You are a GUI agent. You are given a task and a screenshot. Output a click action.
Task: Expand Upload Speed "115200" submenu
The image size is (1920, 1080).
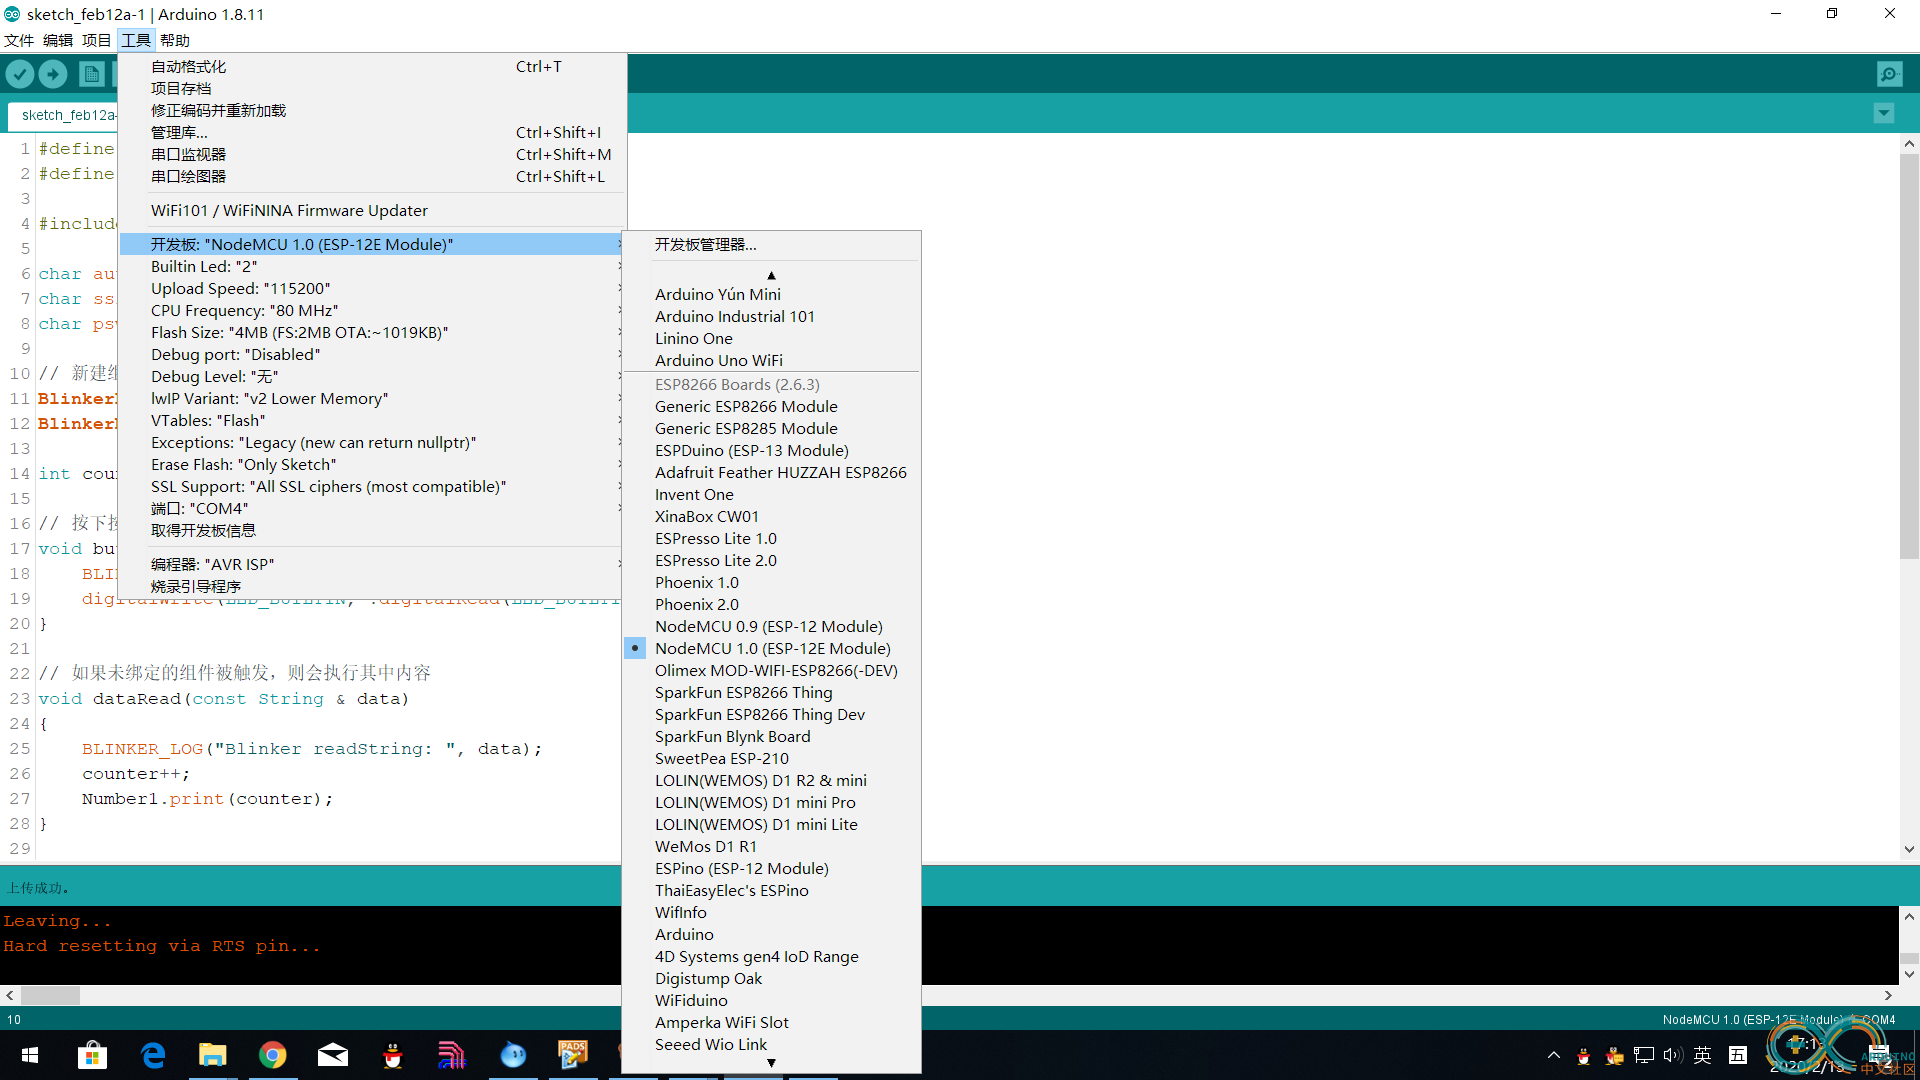click(372, 288)
